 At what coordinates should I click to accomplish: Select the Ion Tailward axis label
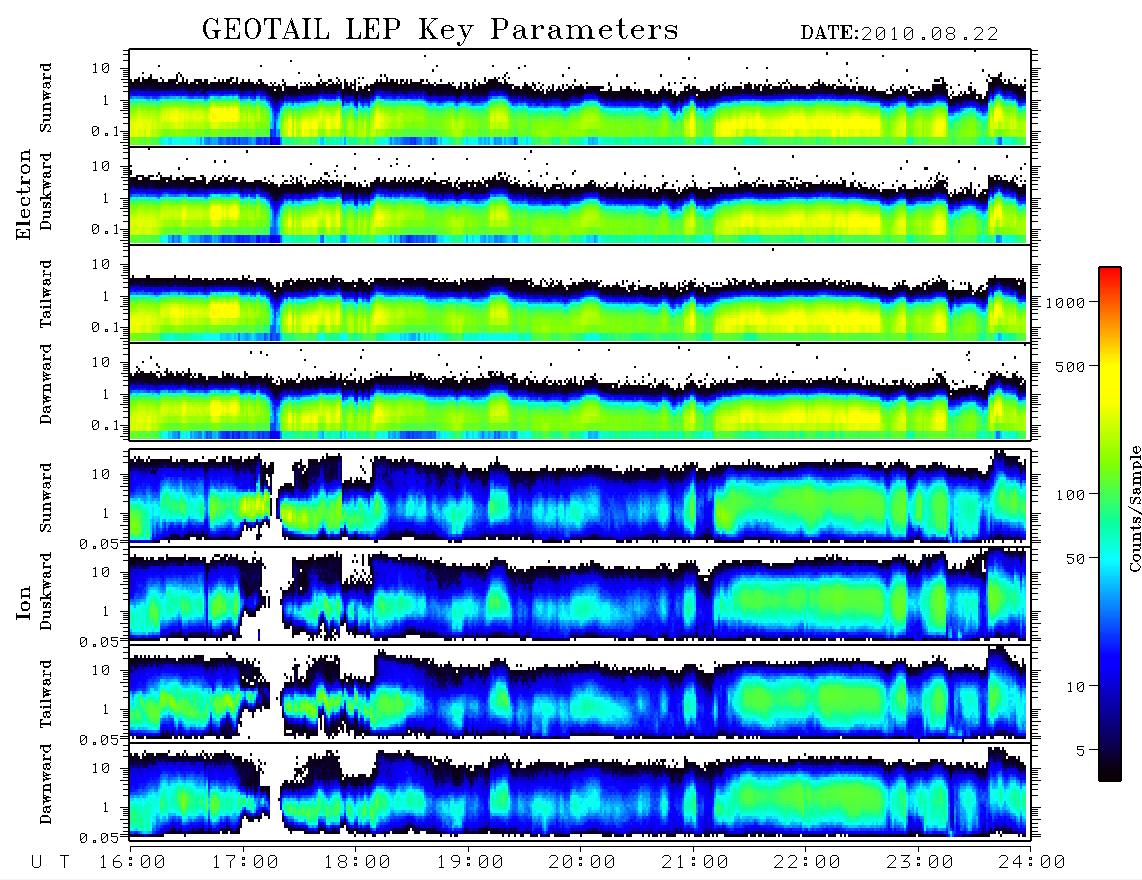pos(46,694)
